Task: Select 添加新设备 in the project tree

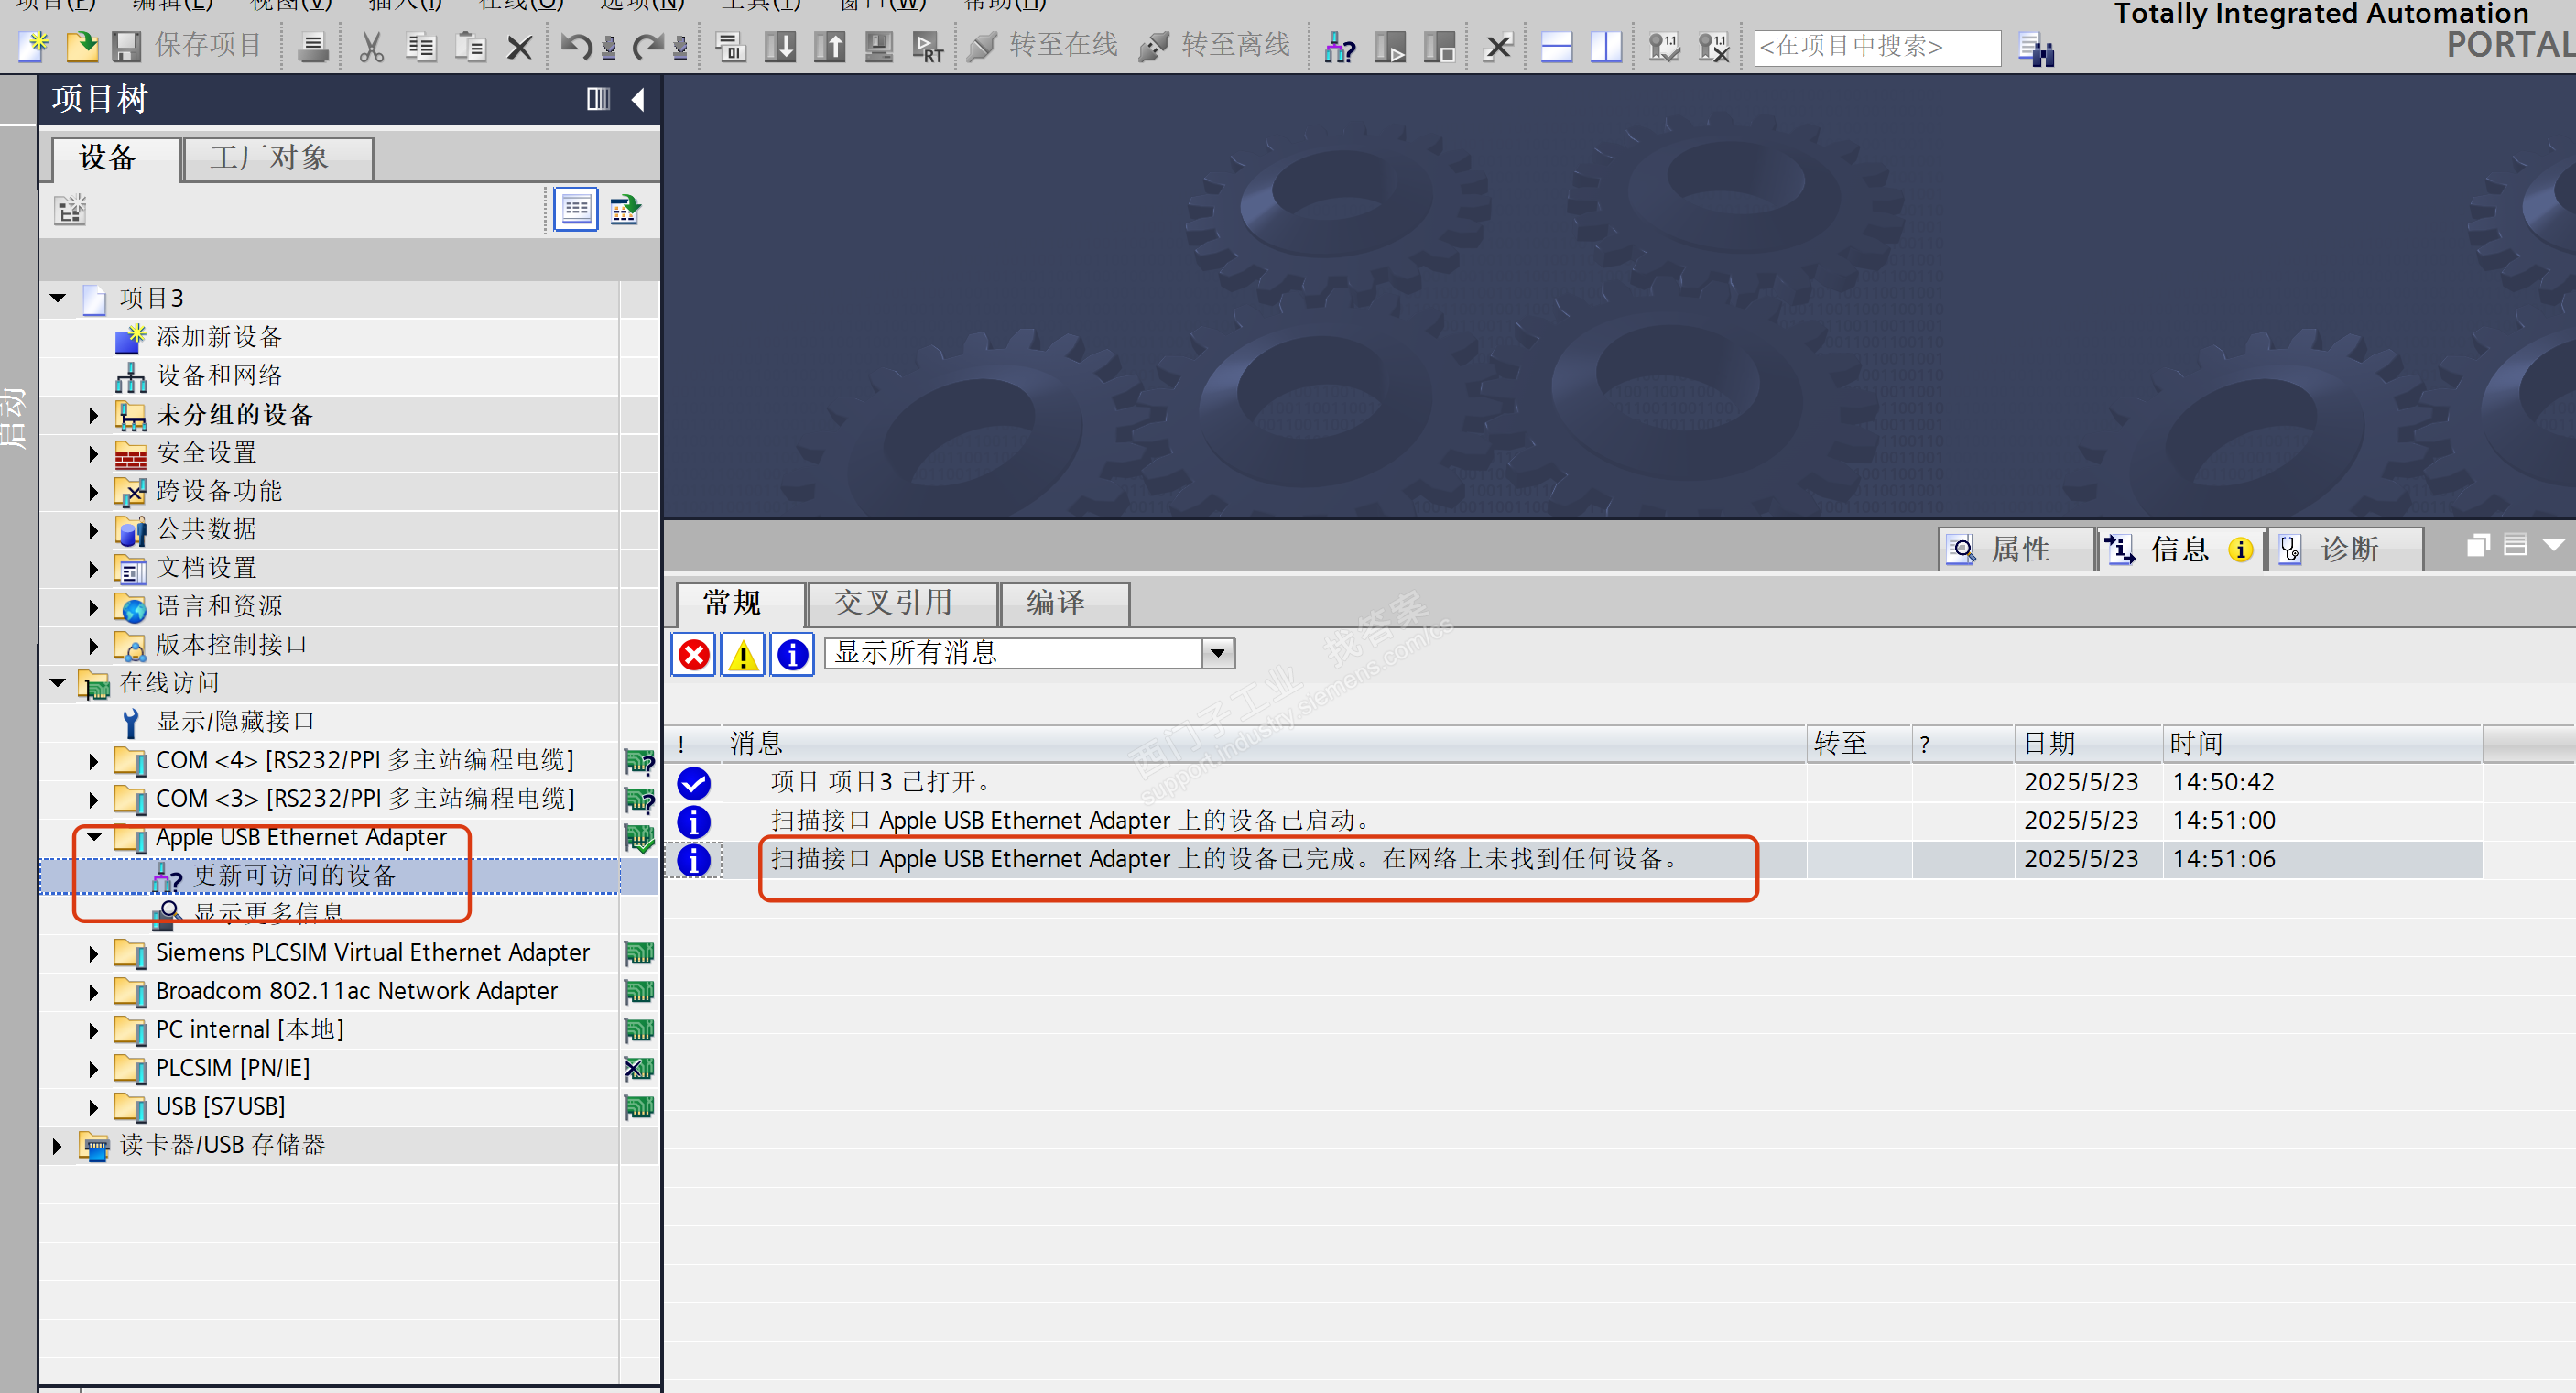Action: (219, 337)
